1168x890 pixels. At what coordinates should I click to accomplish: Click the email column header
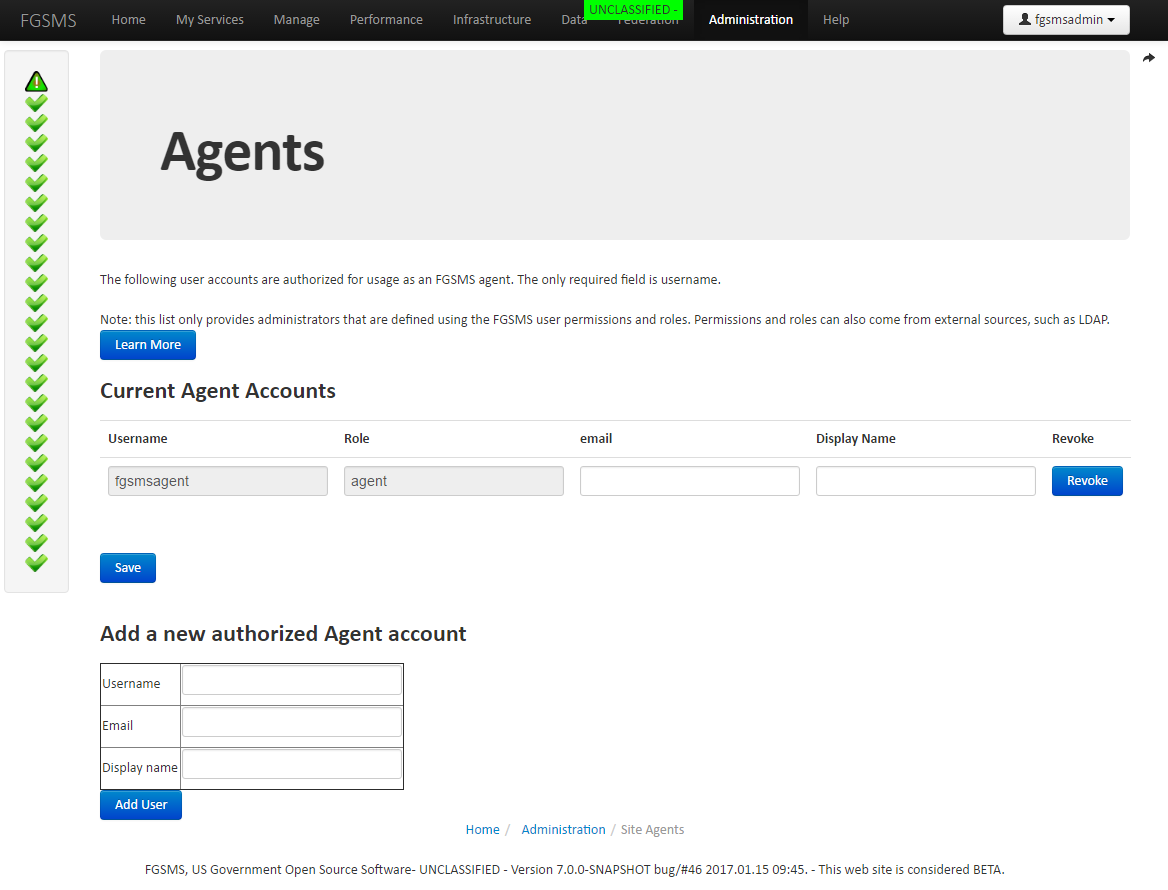[596, 439]
